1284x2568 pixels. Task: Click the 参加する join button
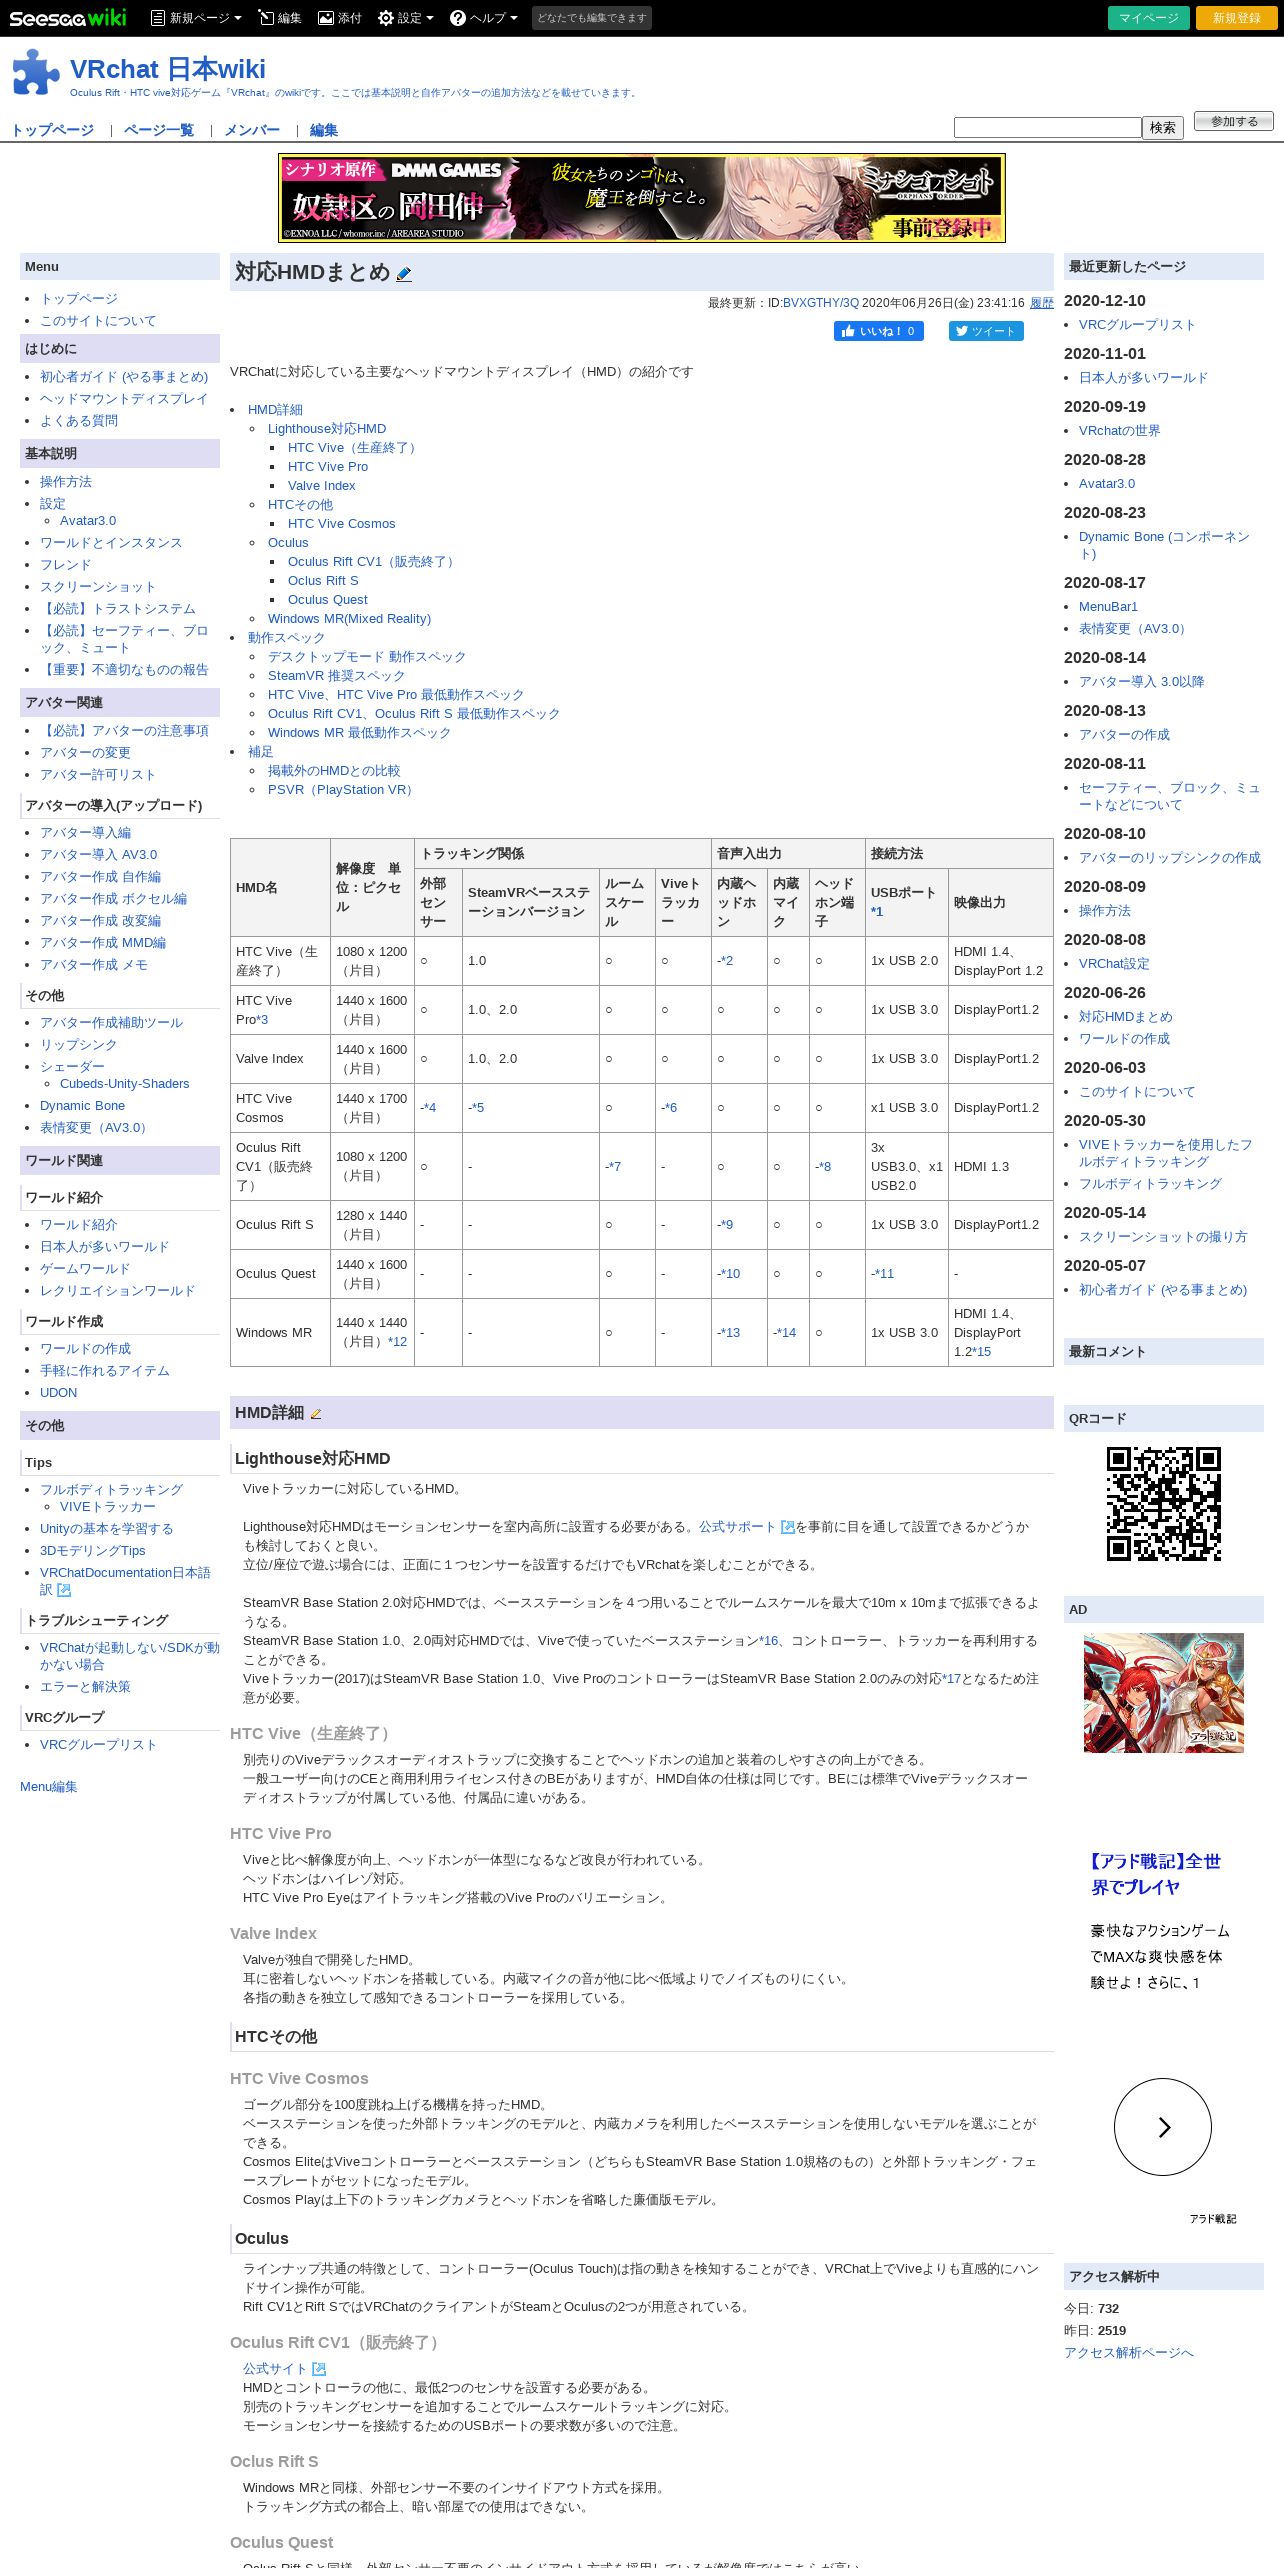click(1234, 121)
